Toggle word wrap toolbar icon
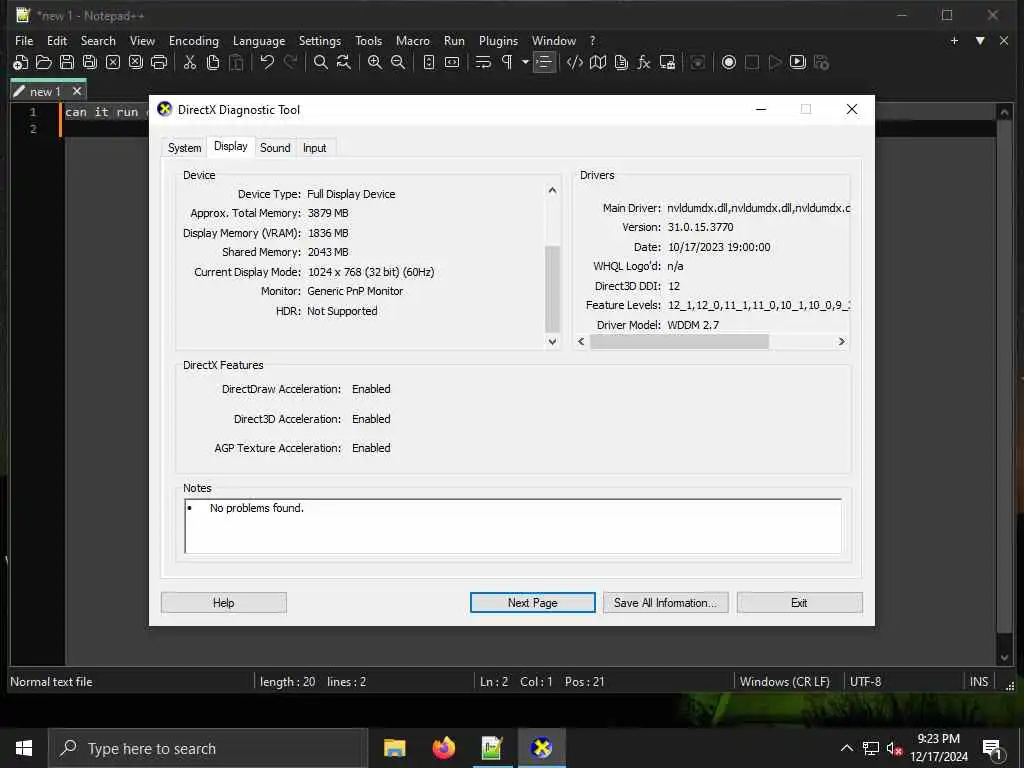The width and height of the screenshot is (1024, 768). [x=483, y=63]
